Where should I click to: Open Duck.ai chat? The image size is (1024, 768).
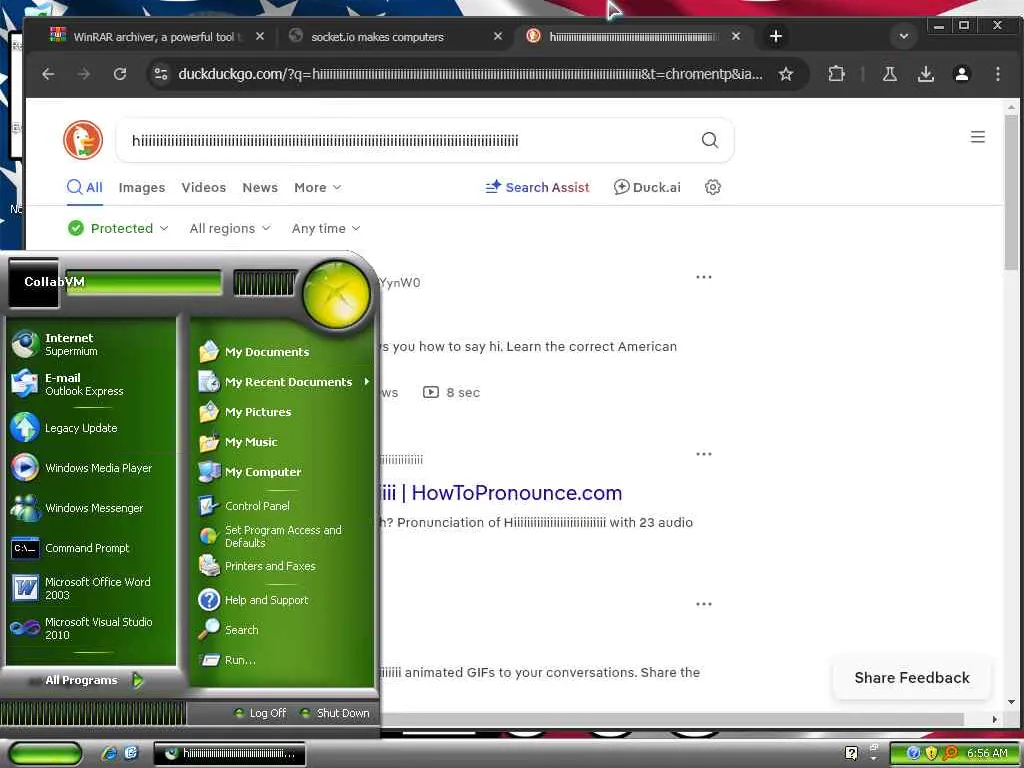[647, 187]
